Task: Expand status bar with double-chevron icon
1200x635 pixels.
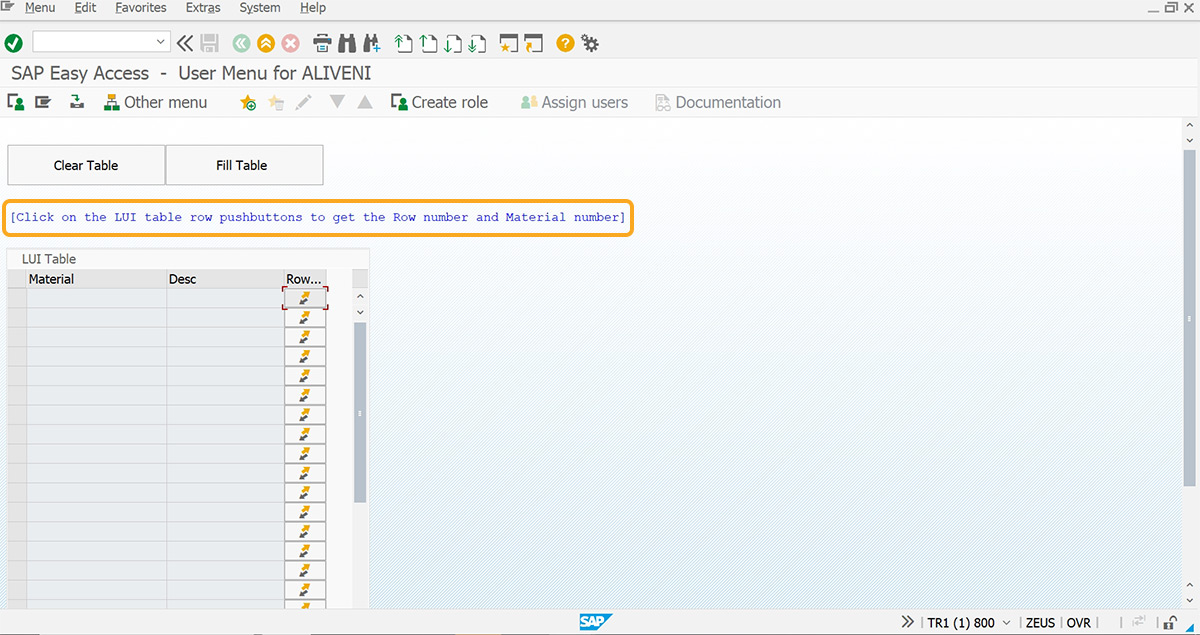Action: click(907, 622)
